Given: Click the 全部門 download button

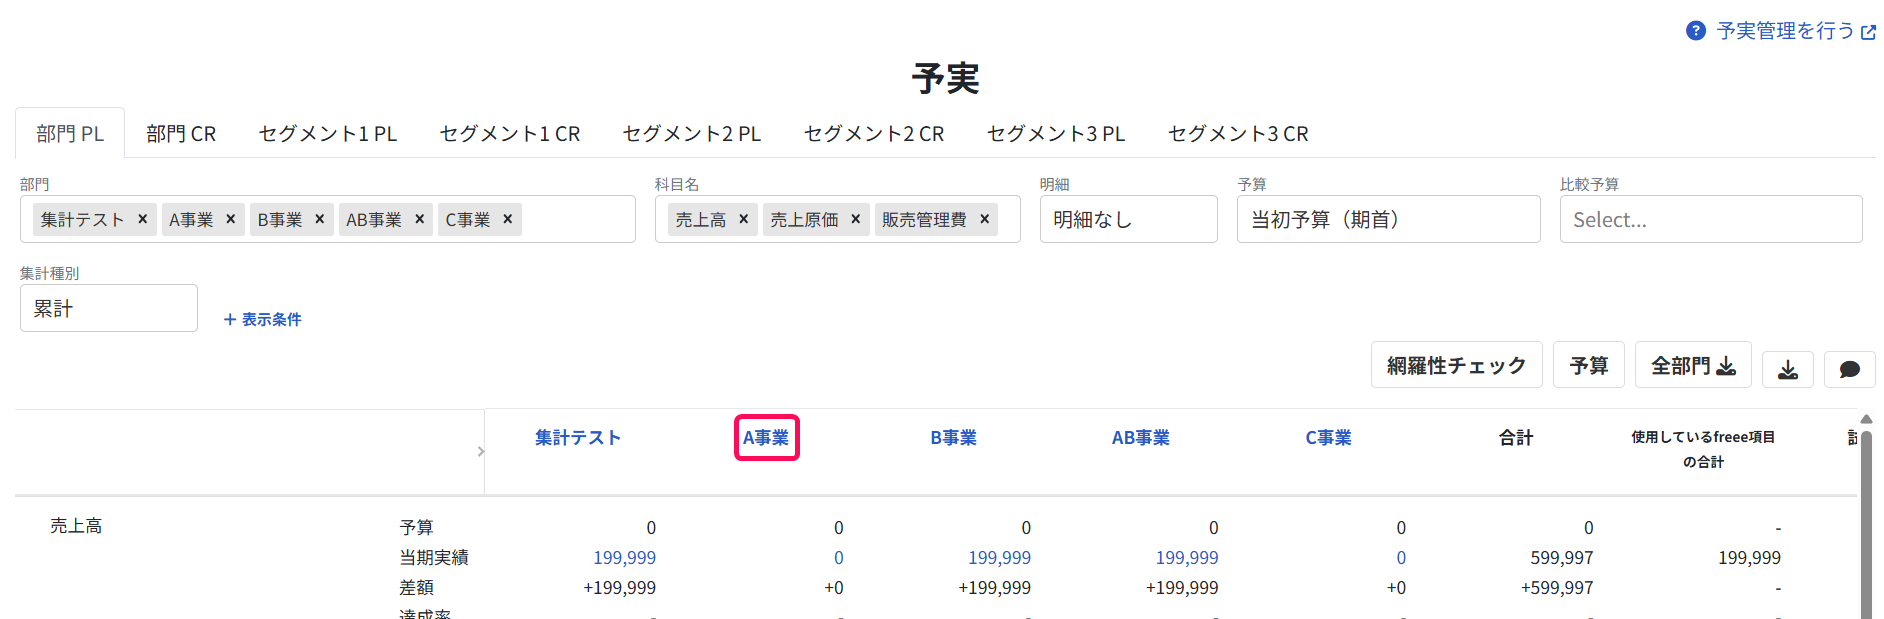Looking at the screenshot, I should tap(1693, 365).
